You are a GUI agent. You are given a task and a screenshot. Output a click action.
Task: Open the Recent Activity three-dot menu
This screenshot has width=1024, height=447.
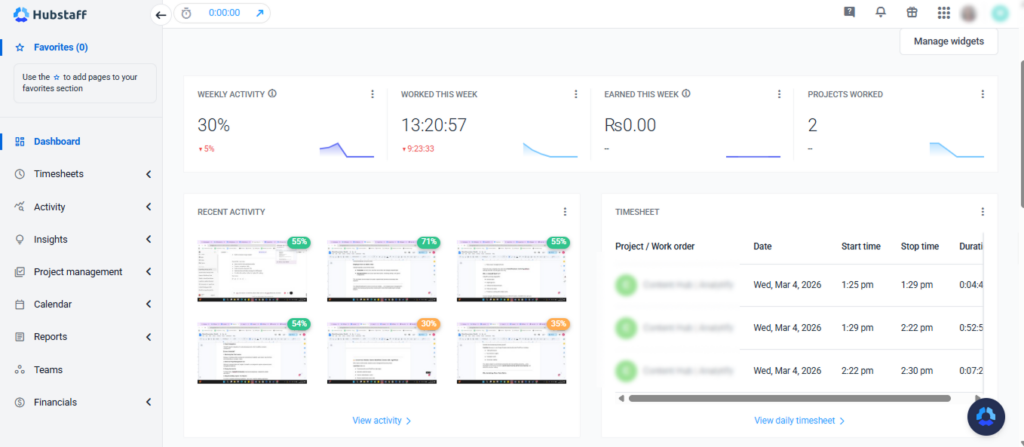(565, 212)
